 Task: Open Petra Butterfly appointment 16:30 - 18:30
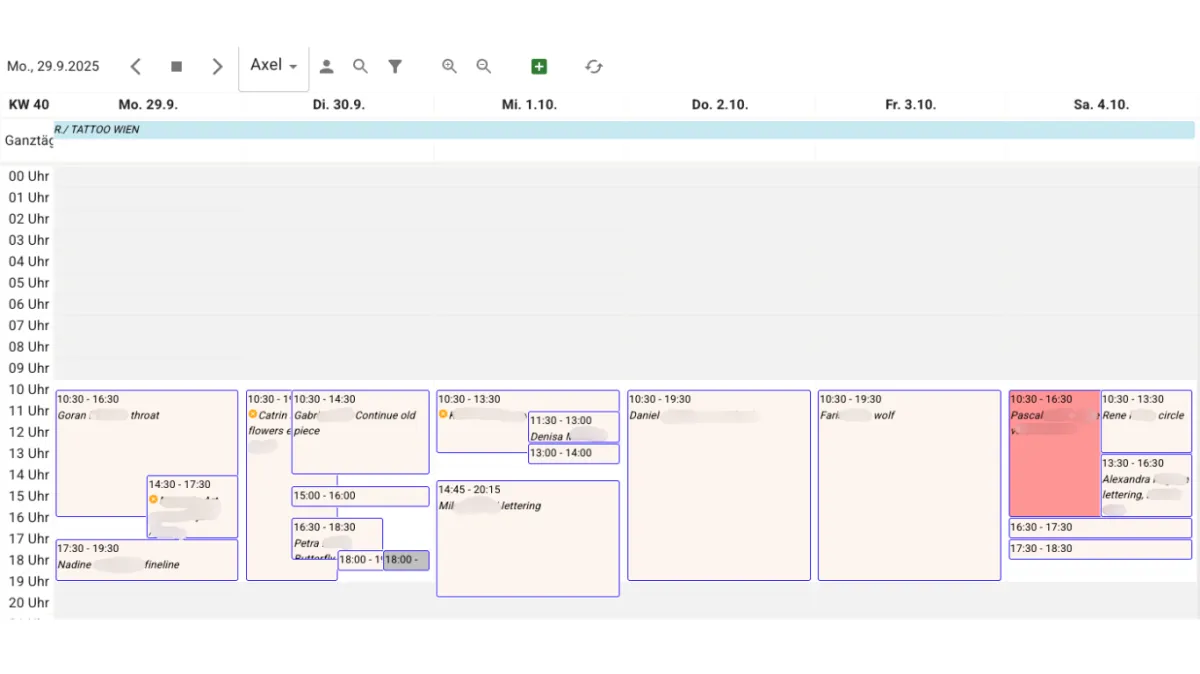(x=337, y=538)
